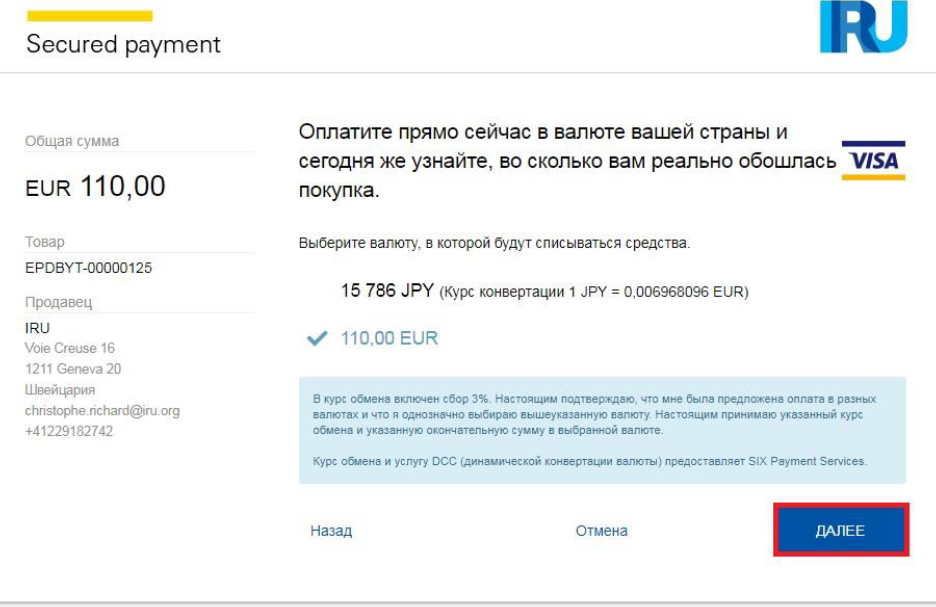Click the IRU logo

[x=863, y=26]
